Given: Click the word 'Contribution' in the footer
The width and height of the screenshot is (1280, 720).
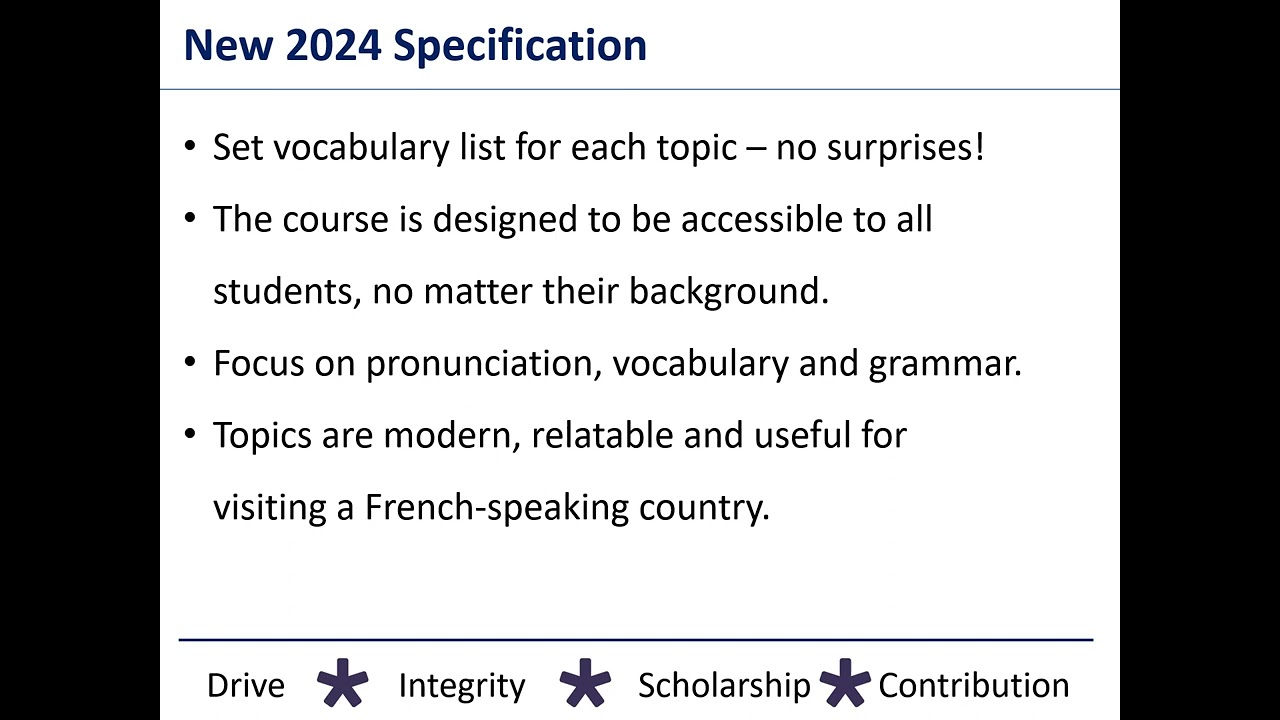Looking at the screenshot, I should coord(974,685).
